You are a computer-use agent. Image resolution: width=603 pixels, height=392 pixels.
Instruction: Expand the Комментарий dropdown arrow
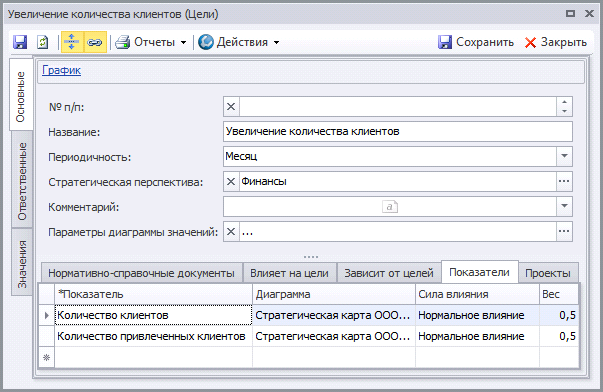pyautogui.click(x=564, y=206)
